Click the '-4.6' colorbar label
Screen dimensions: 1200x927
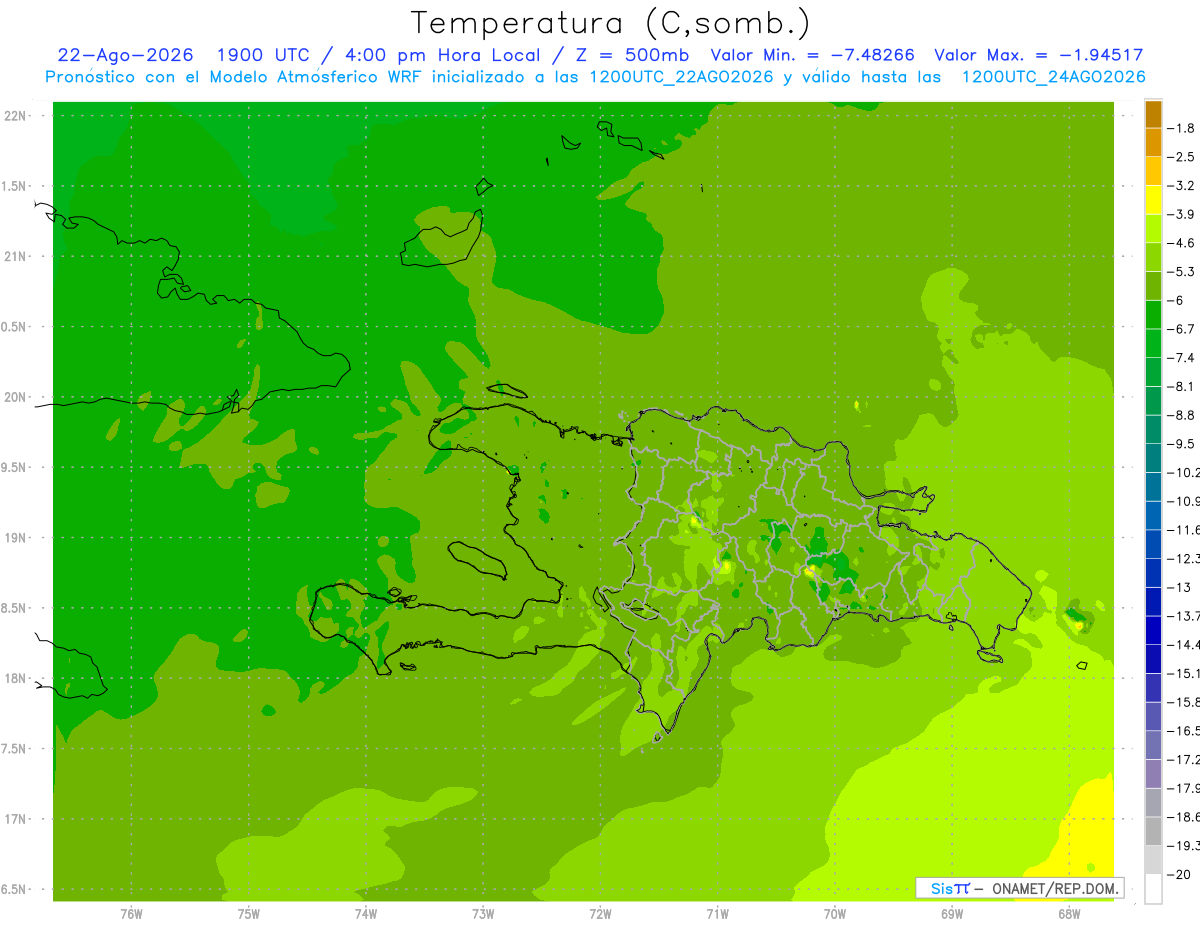[x=1182, y=243]
